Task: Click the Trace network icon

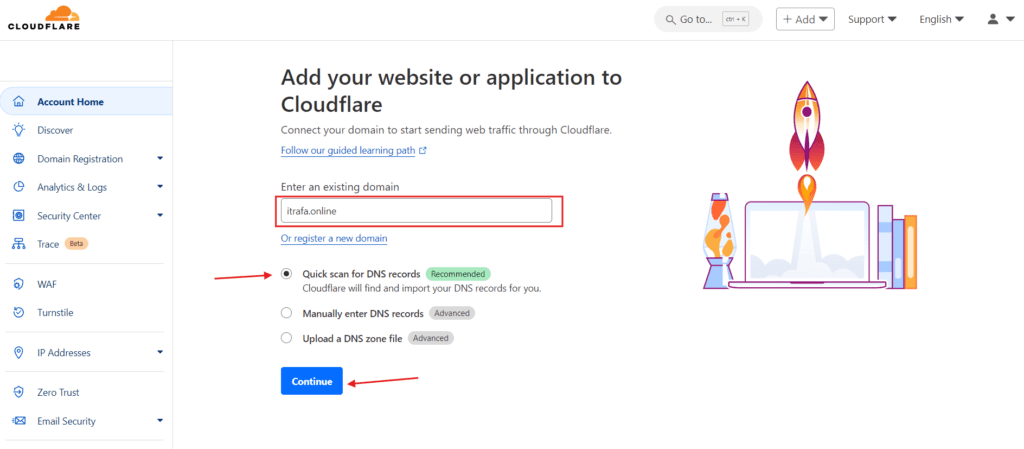Action: (19, 244)
